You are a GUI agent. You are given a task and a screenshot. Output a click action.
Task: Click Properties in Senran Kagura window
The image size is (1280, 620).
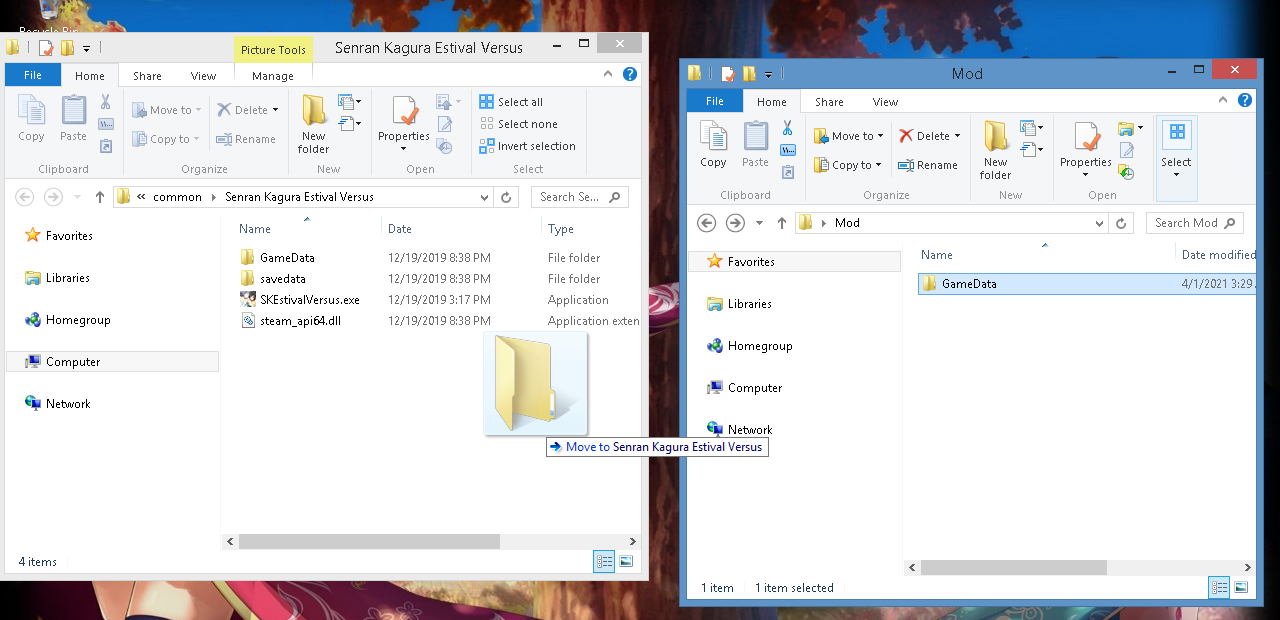pyautogui.click(x=404, y=125)
